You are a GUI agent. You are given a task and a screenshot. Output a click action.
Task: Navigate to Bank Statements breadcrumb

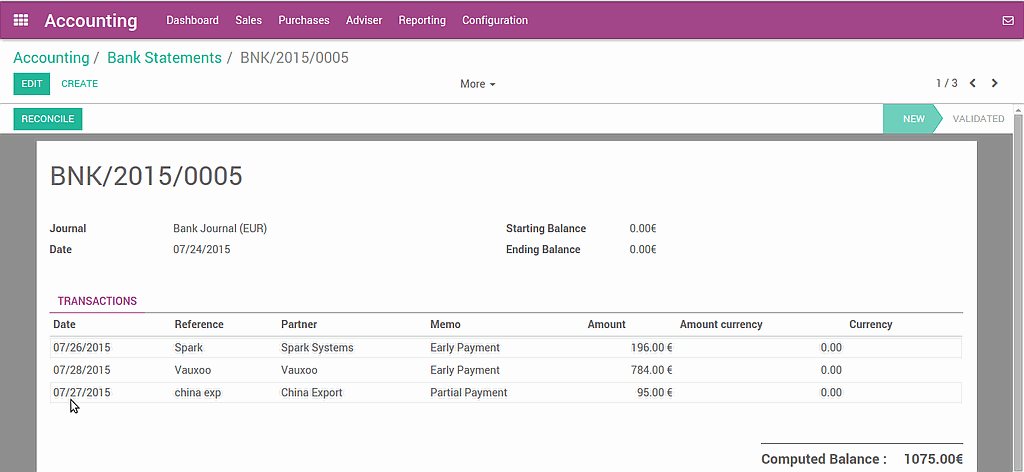(164, 58)
